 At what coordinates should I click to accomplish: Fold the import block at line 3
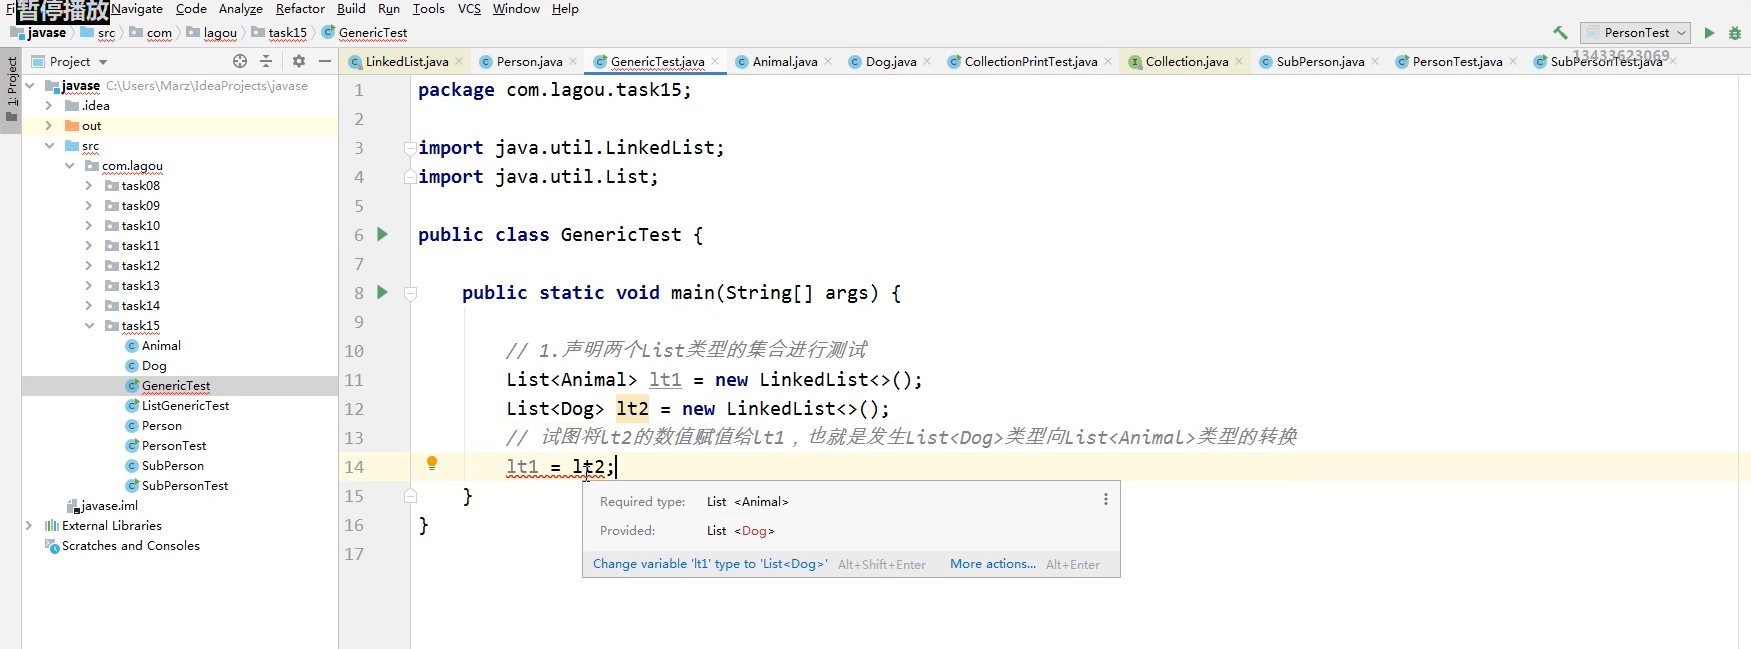pos(410,148)
